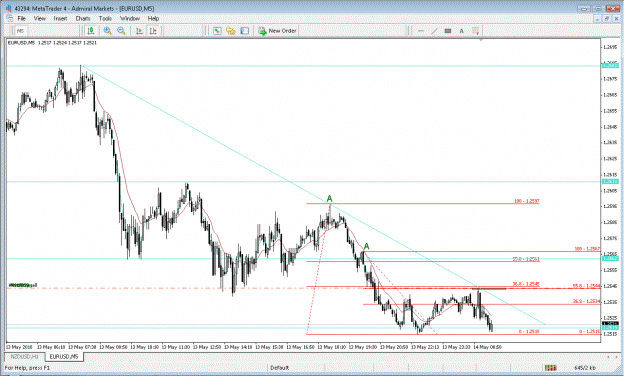625x376 pixels.
Task: Click the For Help, press F1 status text
Action: click(x=28, y=368)
